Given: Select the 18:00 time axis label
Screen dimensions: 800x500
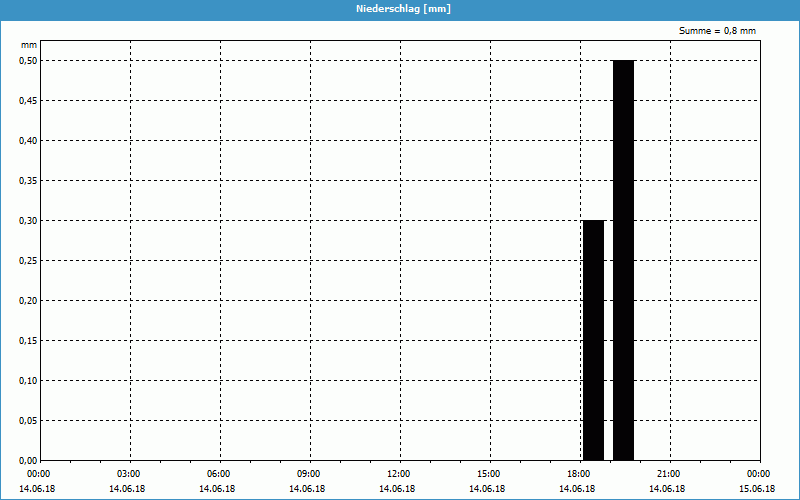Looking at the screenshot, I should pyautogui.click(x=578, y=474).
